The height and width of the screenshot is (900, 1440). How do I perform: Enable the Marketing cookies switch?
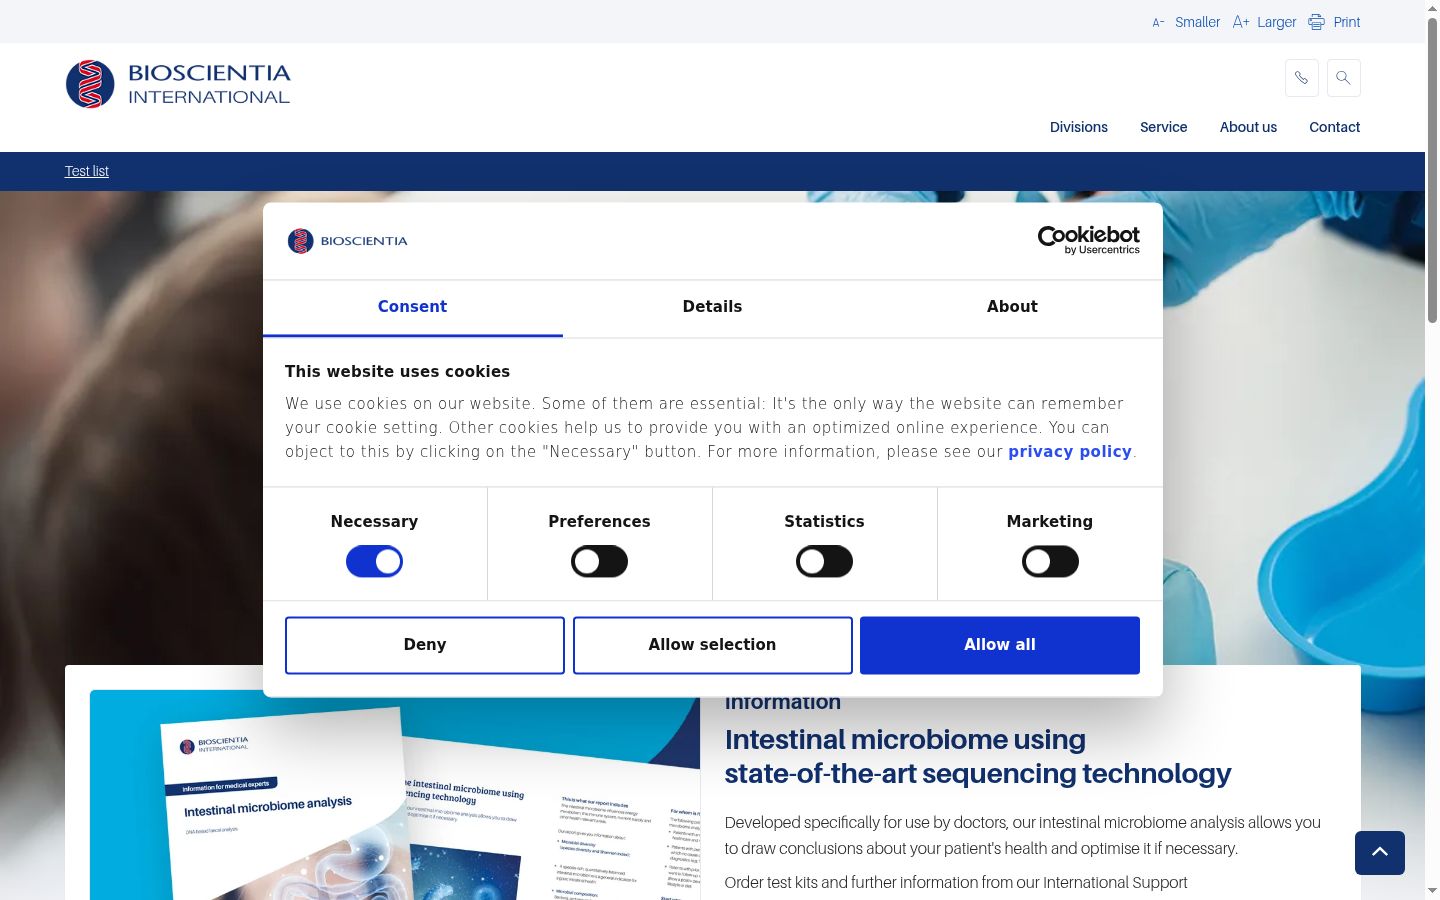(1050, 562)
